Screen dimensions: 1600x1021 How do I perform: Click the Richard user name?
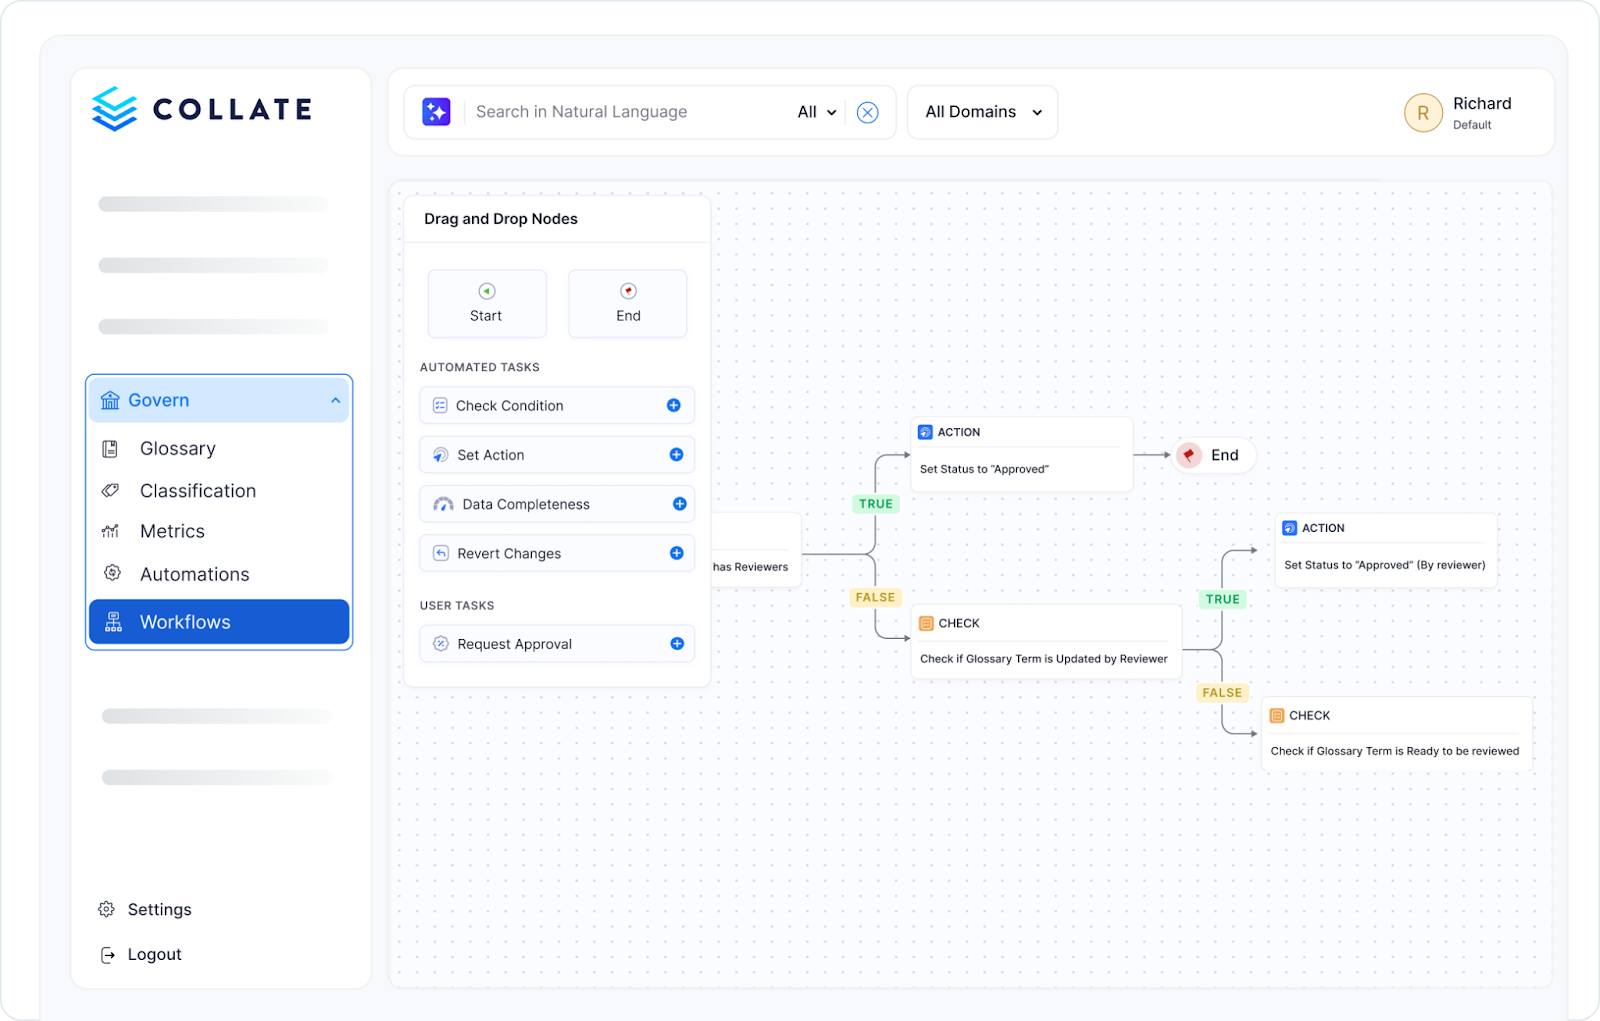(x=1482, y=104)
